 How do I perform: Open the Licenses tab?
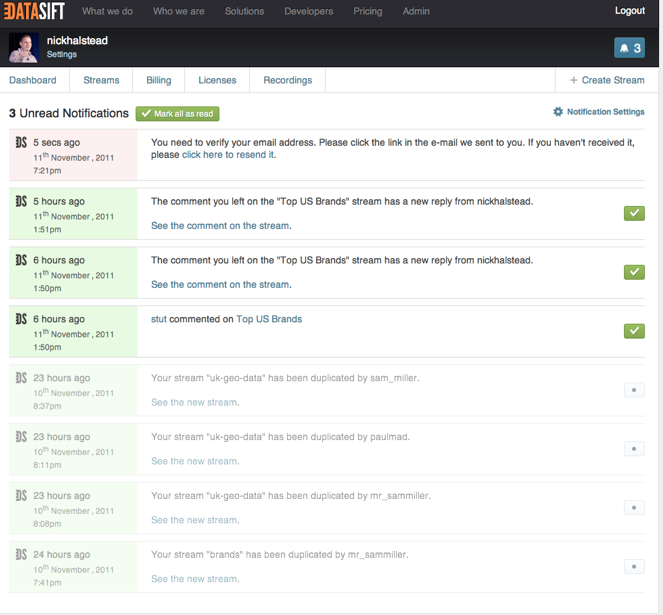point(217,80)
